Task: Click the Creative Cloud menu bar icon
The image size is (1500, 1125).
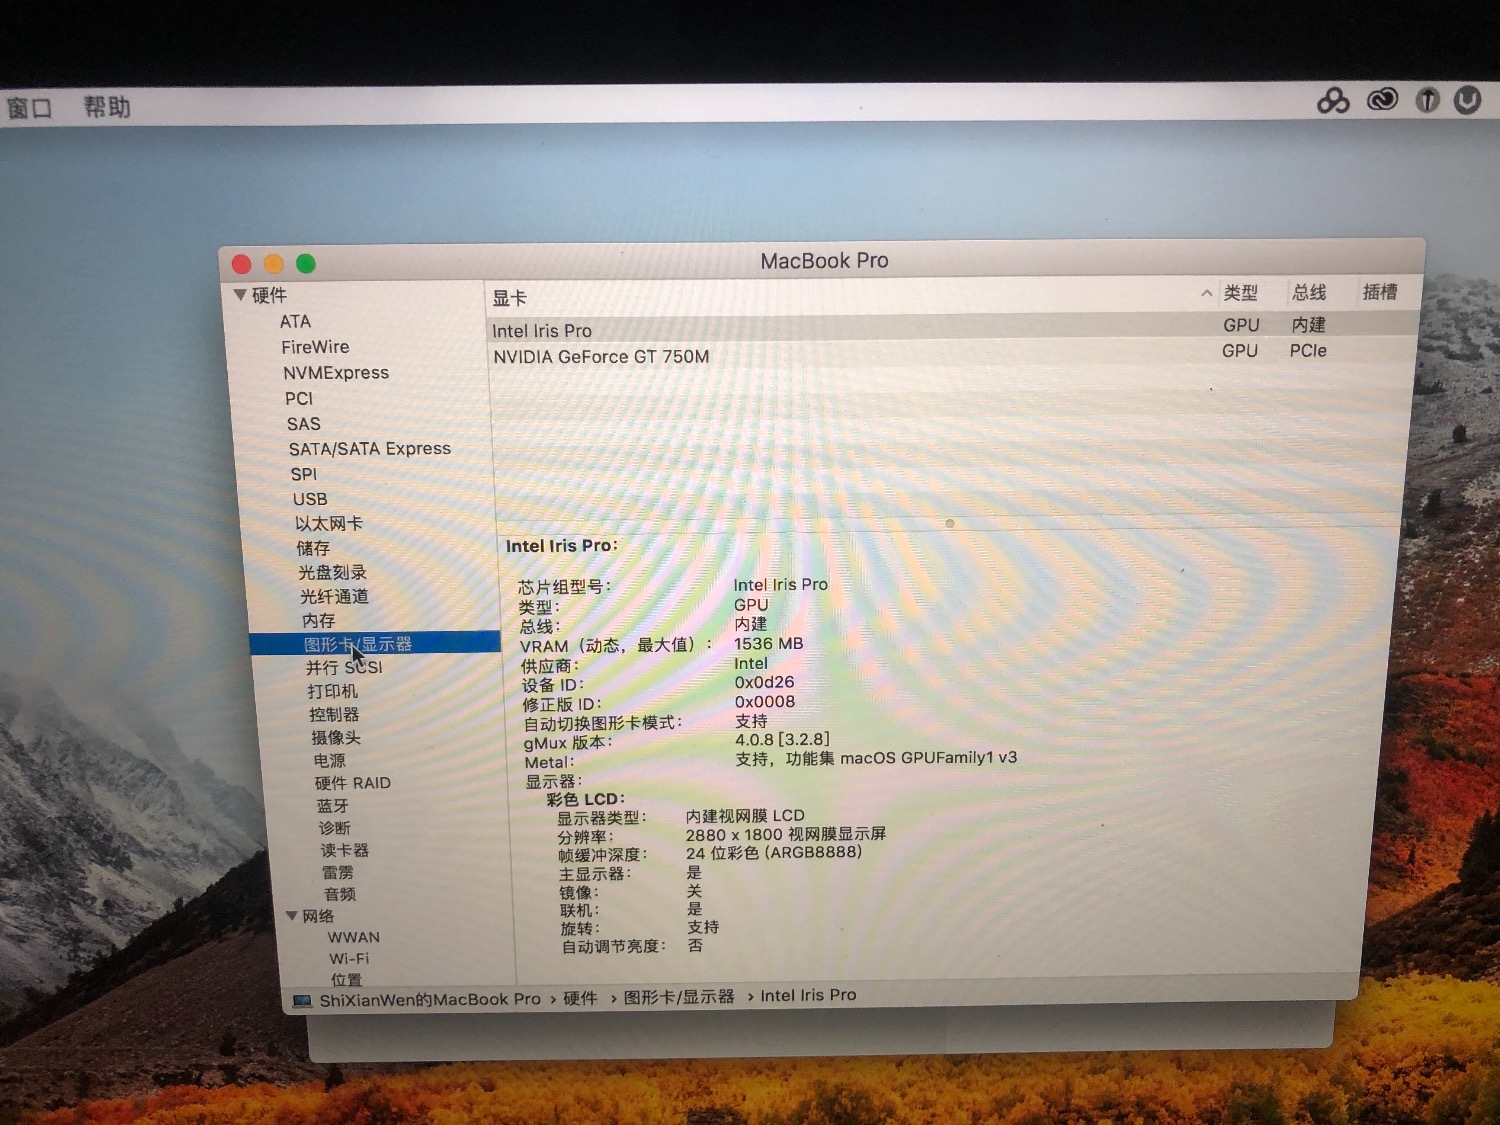Action: (1383, 99)
